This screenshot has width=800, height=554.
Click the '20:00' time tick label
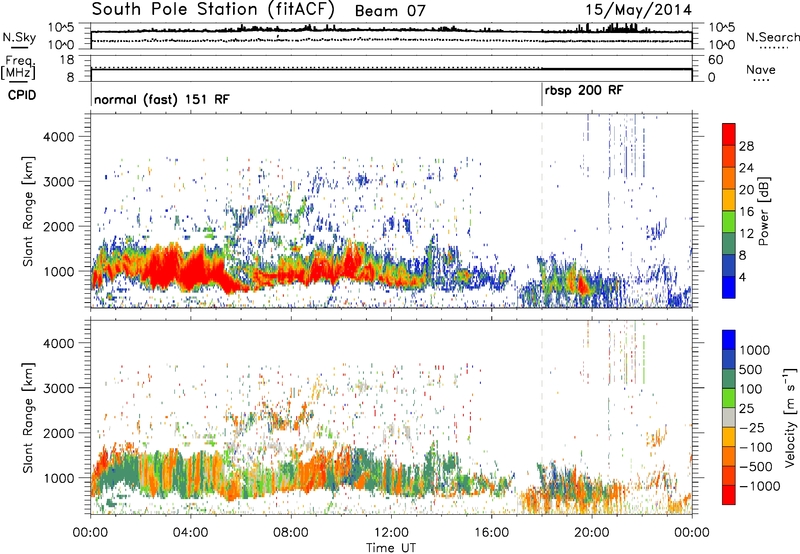pos(591,533)
